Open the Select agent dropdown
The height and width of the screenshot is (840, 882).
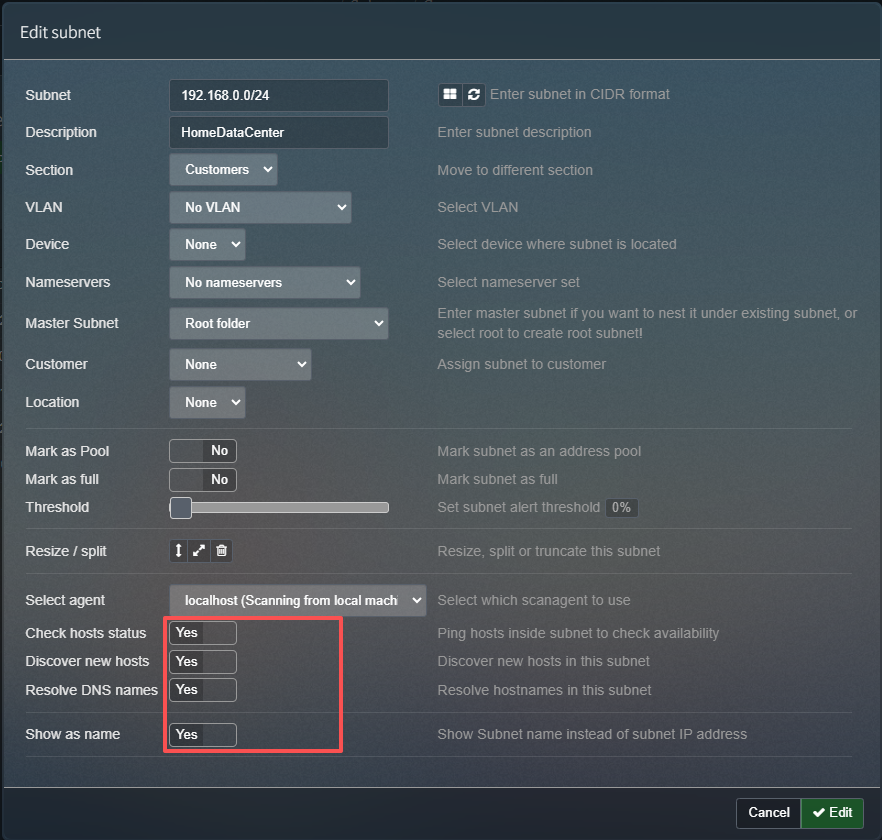(297, 601)
